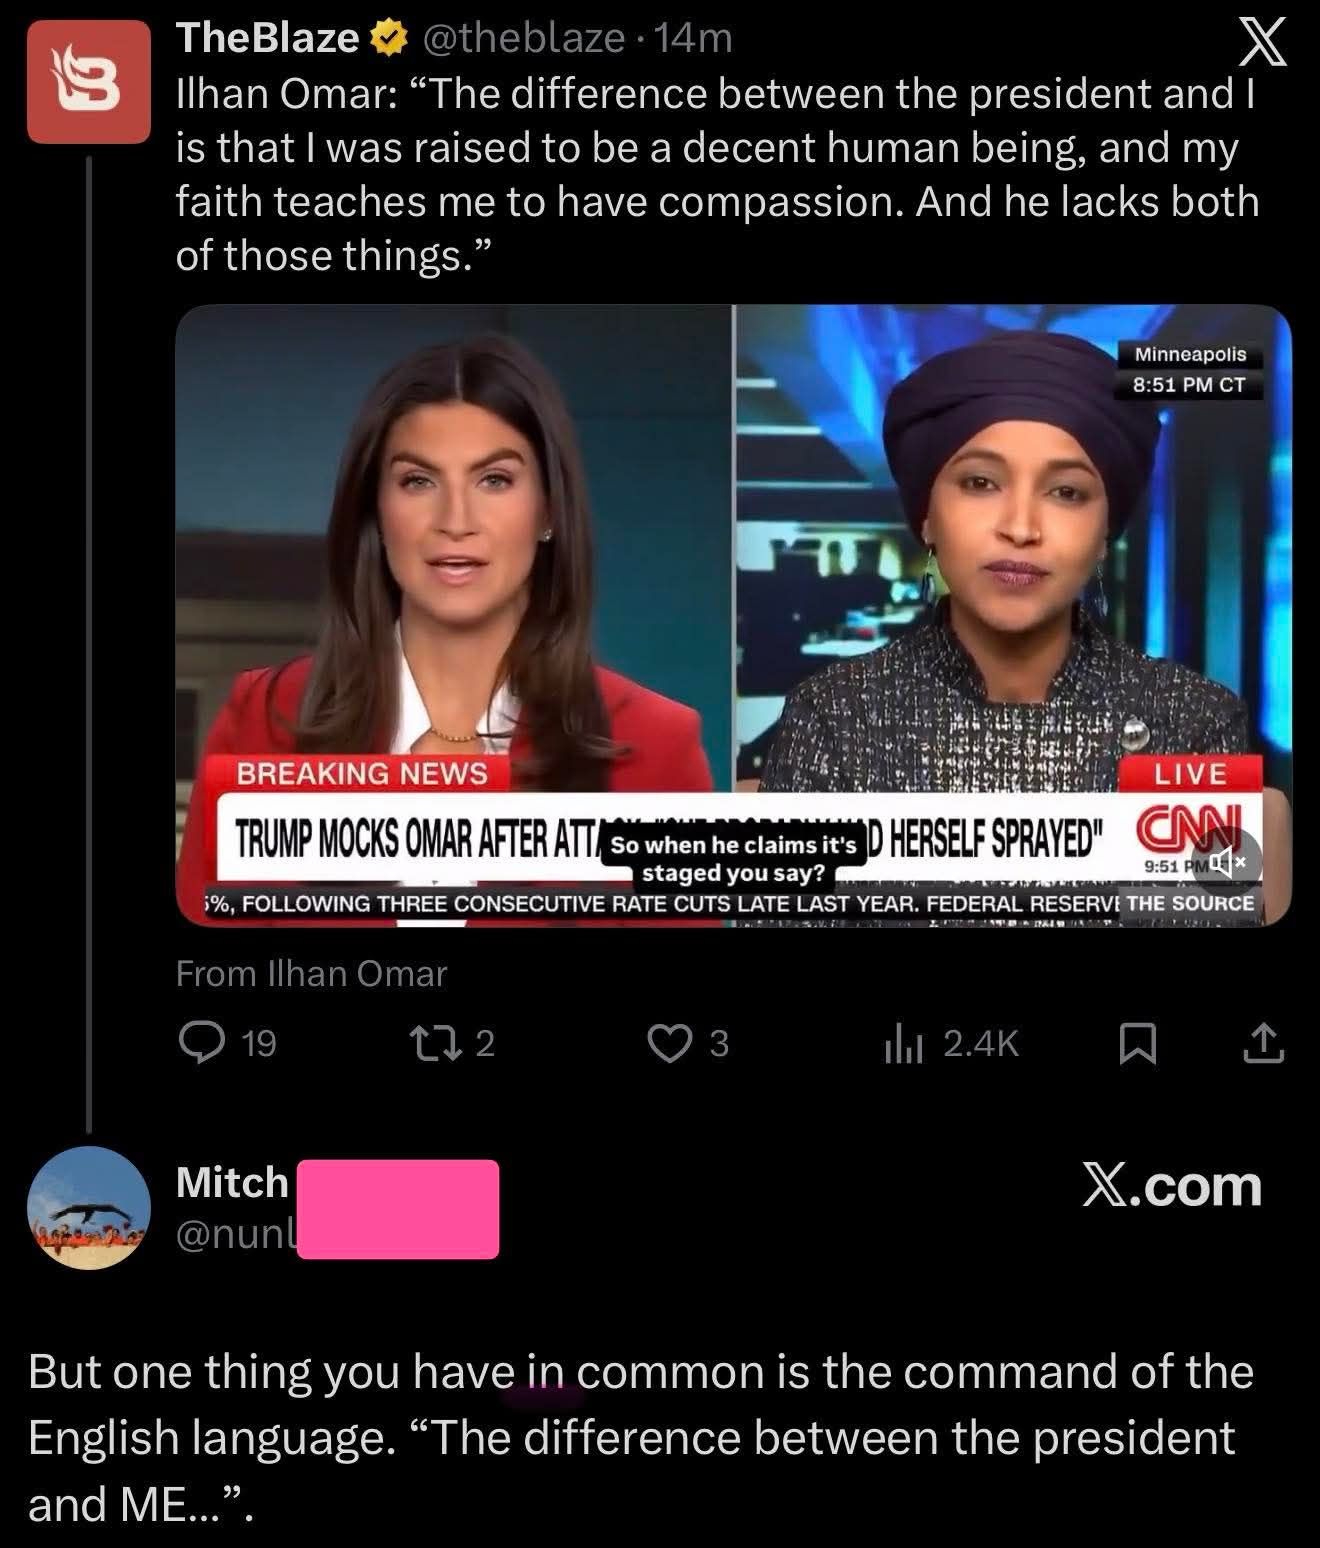Viewport: 1320px width, 1548px height.
Task: Open Mitch's profile picture
Action: [88, 1208]
